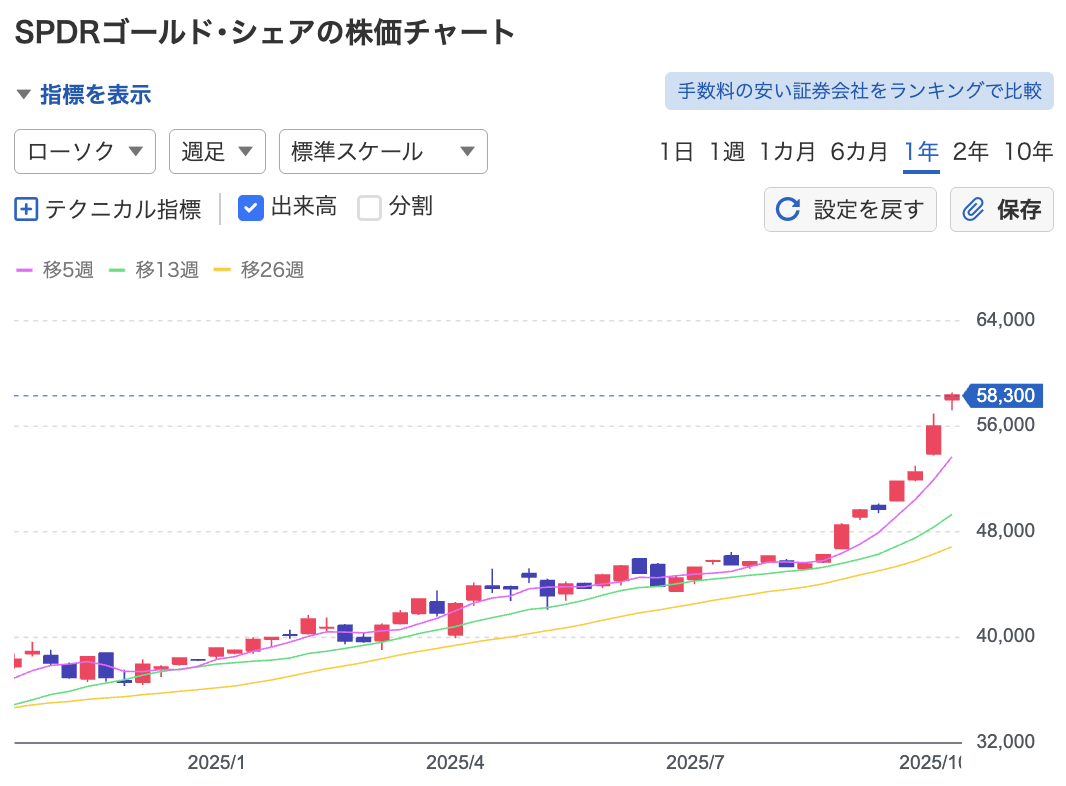Open the 週足 interval dropdown

(x=217, y=152)
